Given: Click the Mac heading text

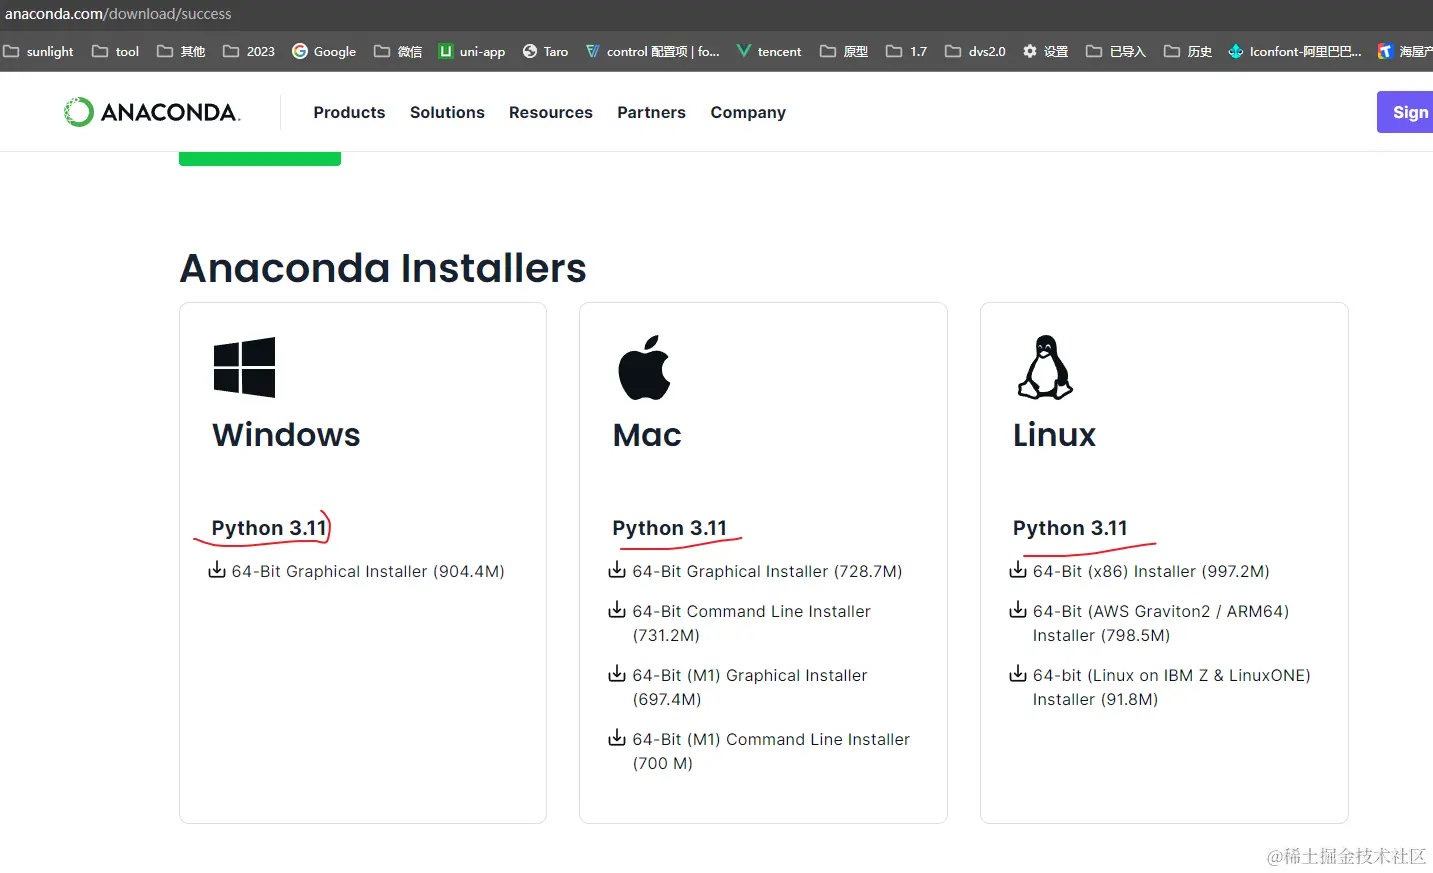Looking at the screenshot, I should pyautogui.click(x=647, y=435).
